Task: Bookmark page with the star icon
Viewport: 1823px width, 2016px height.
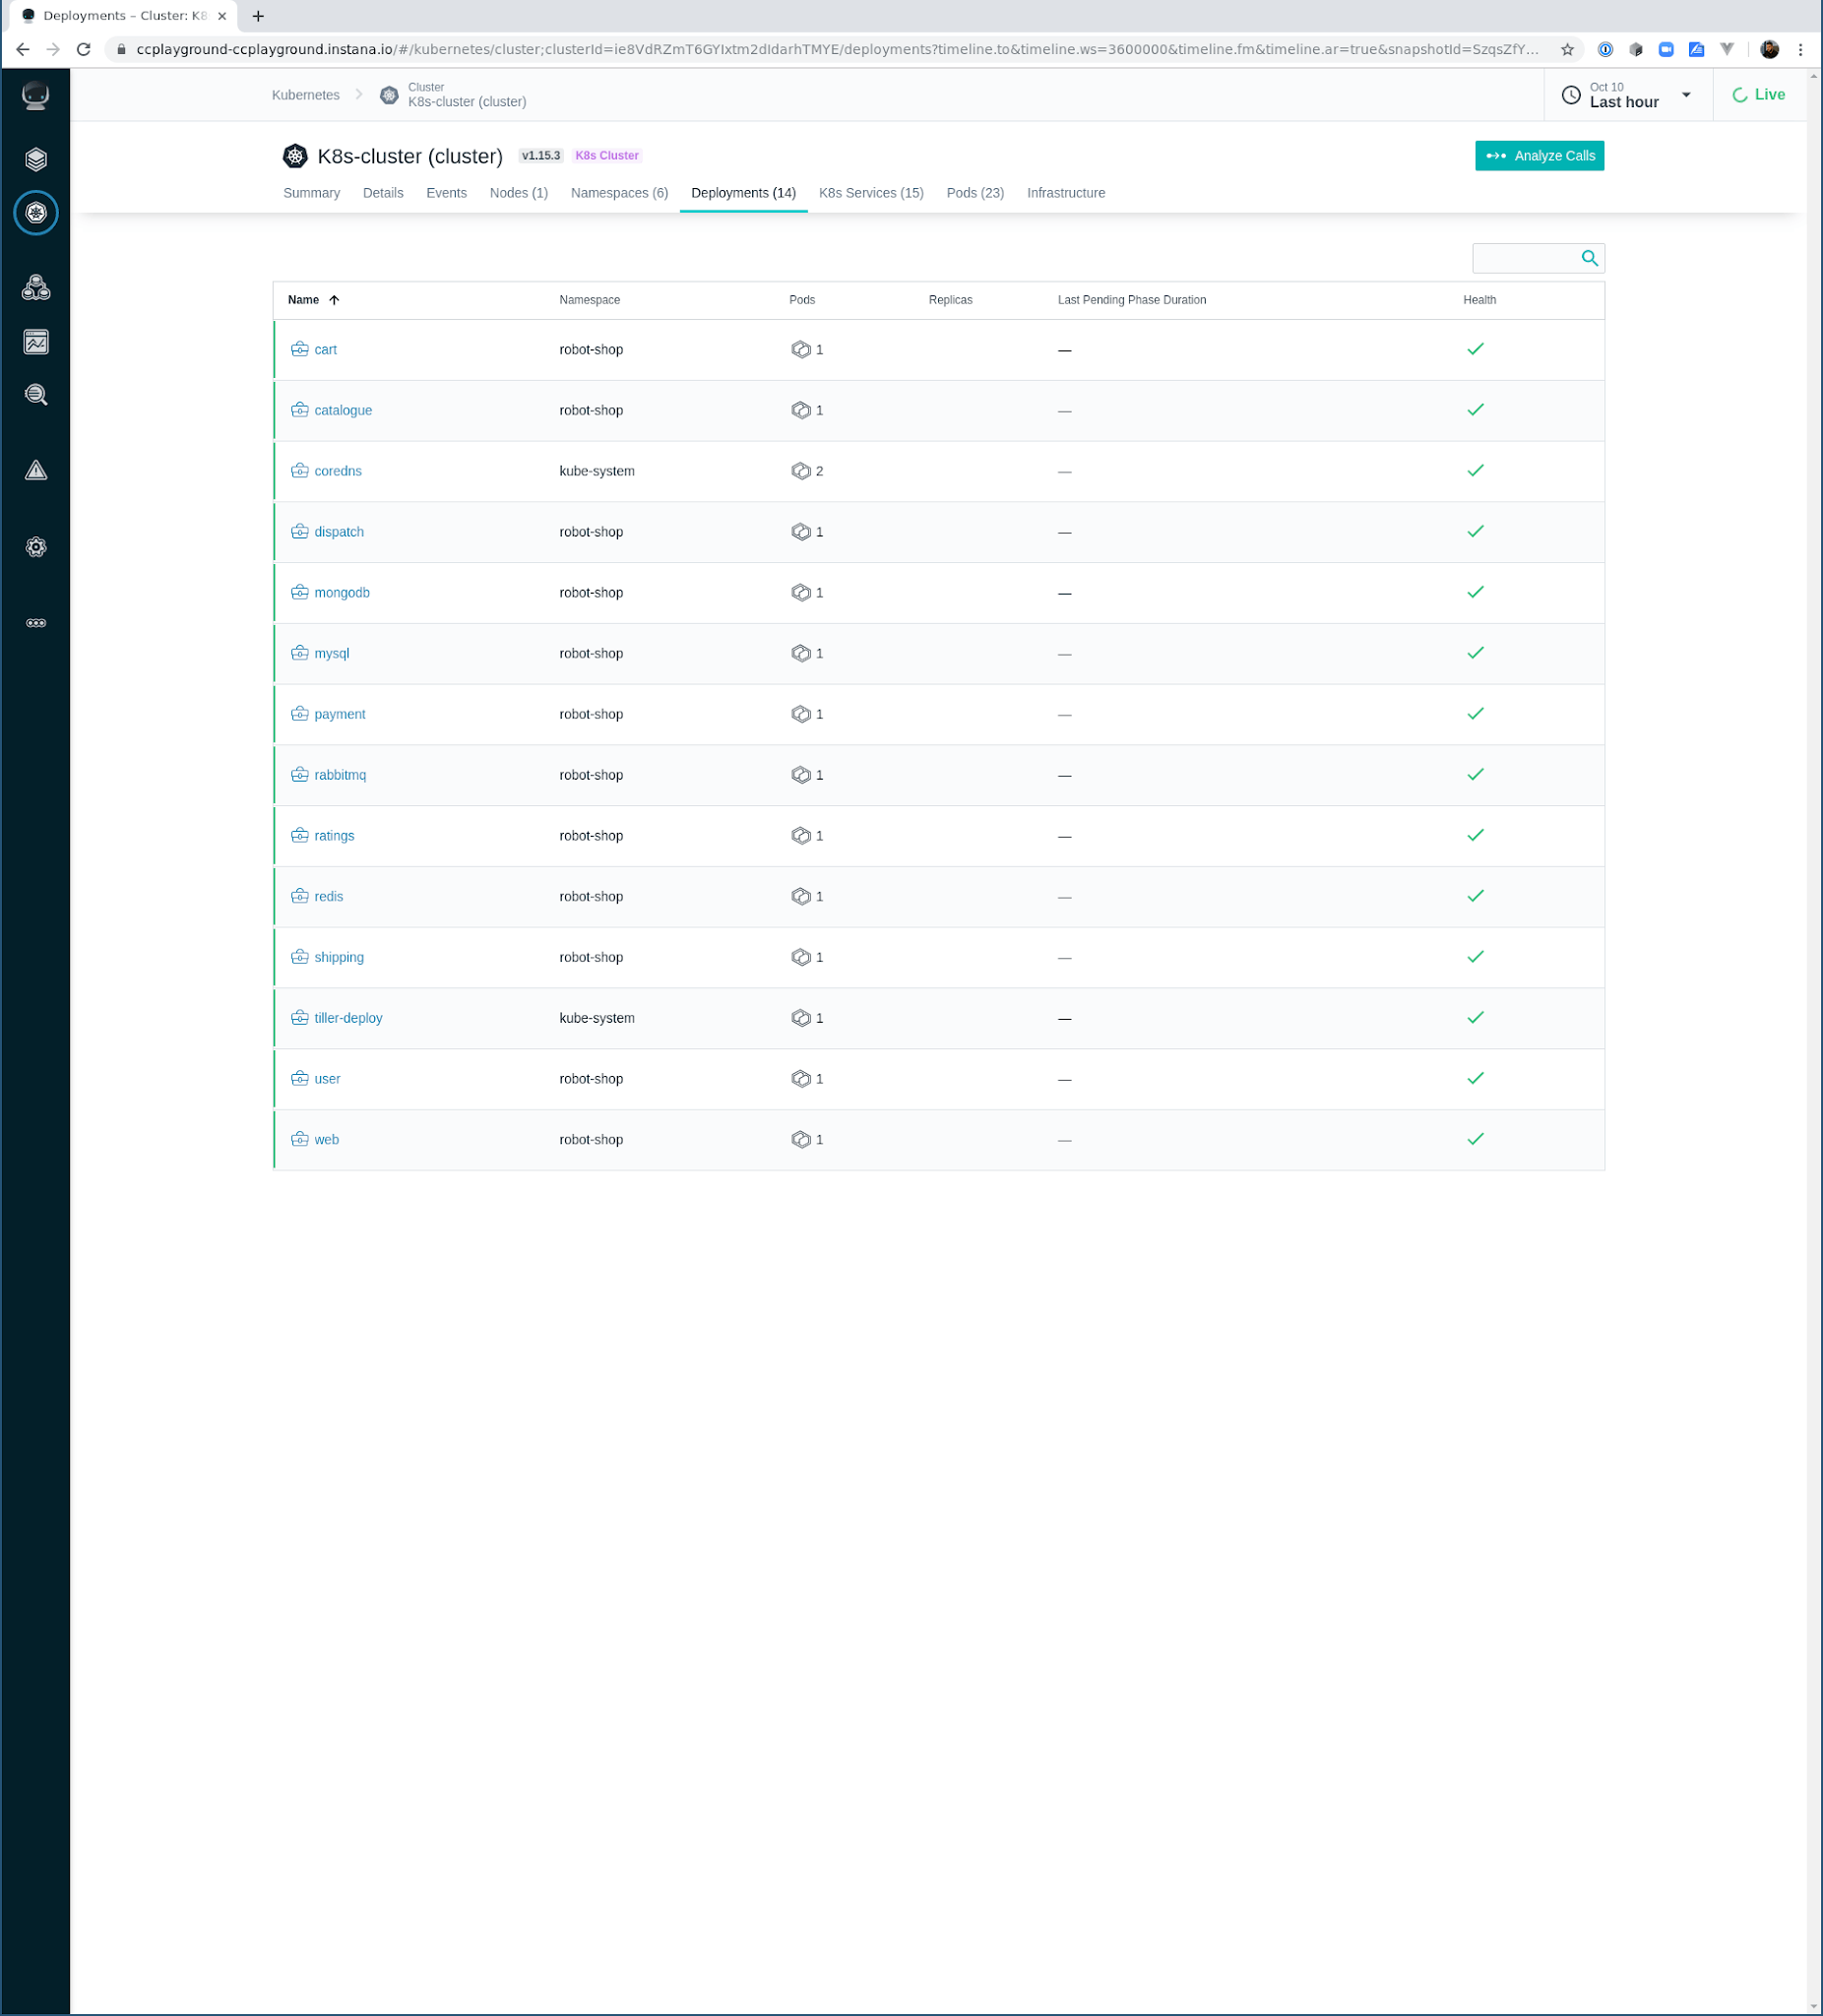Action: (1567, 49)
